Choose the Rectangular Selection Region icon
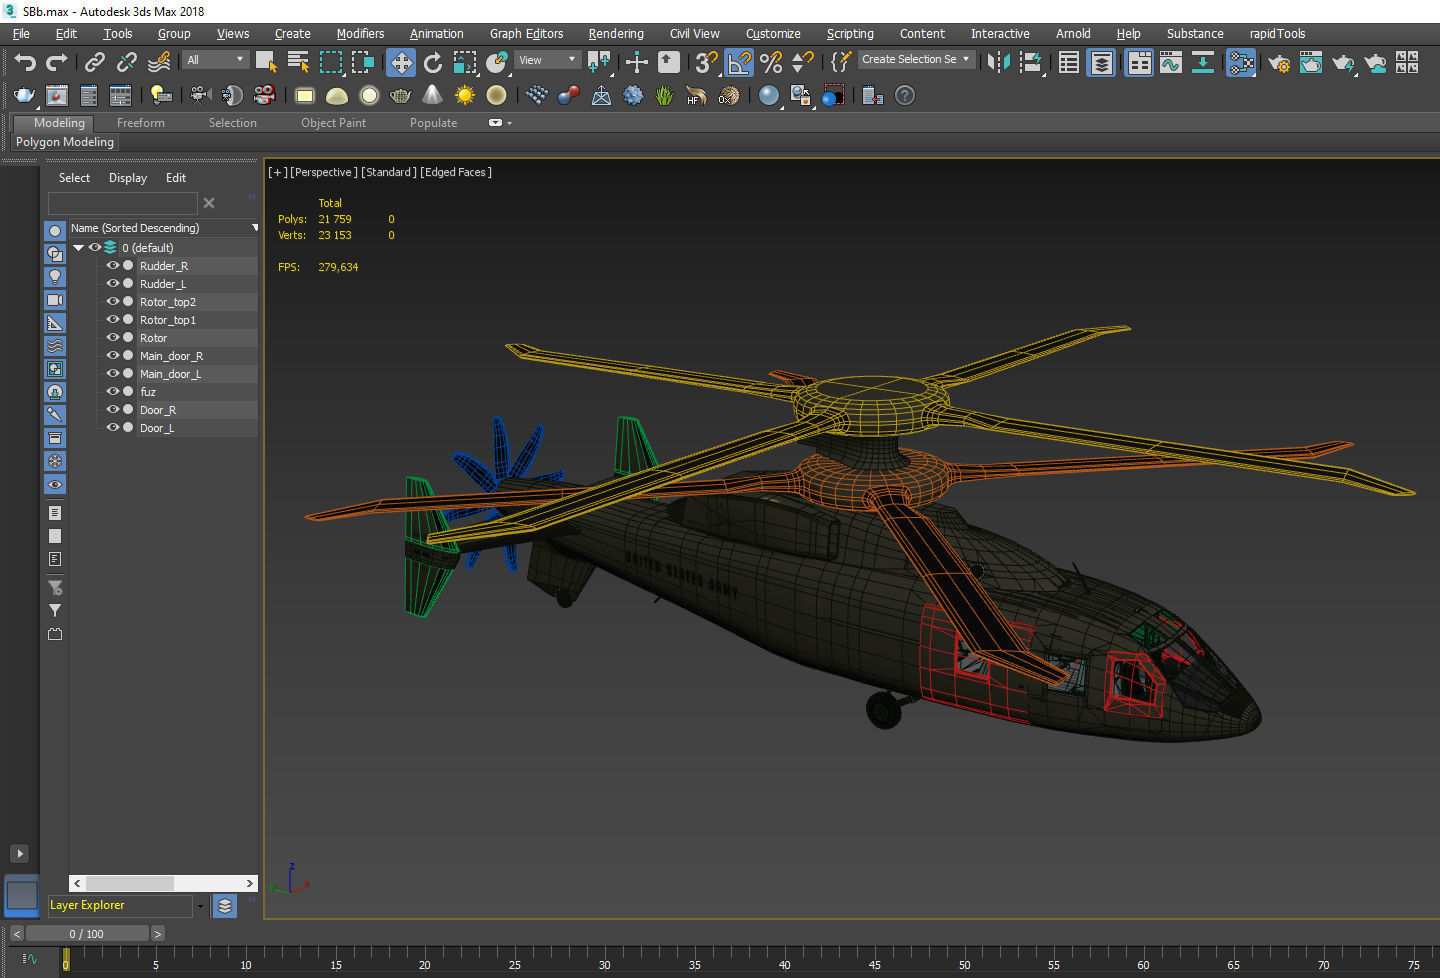Viewport: 1440px width, 978px height. 330,62
